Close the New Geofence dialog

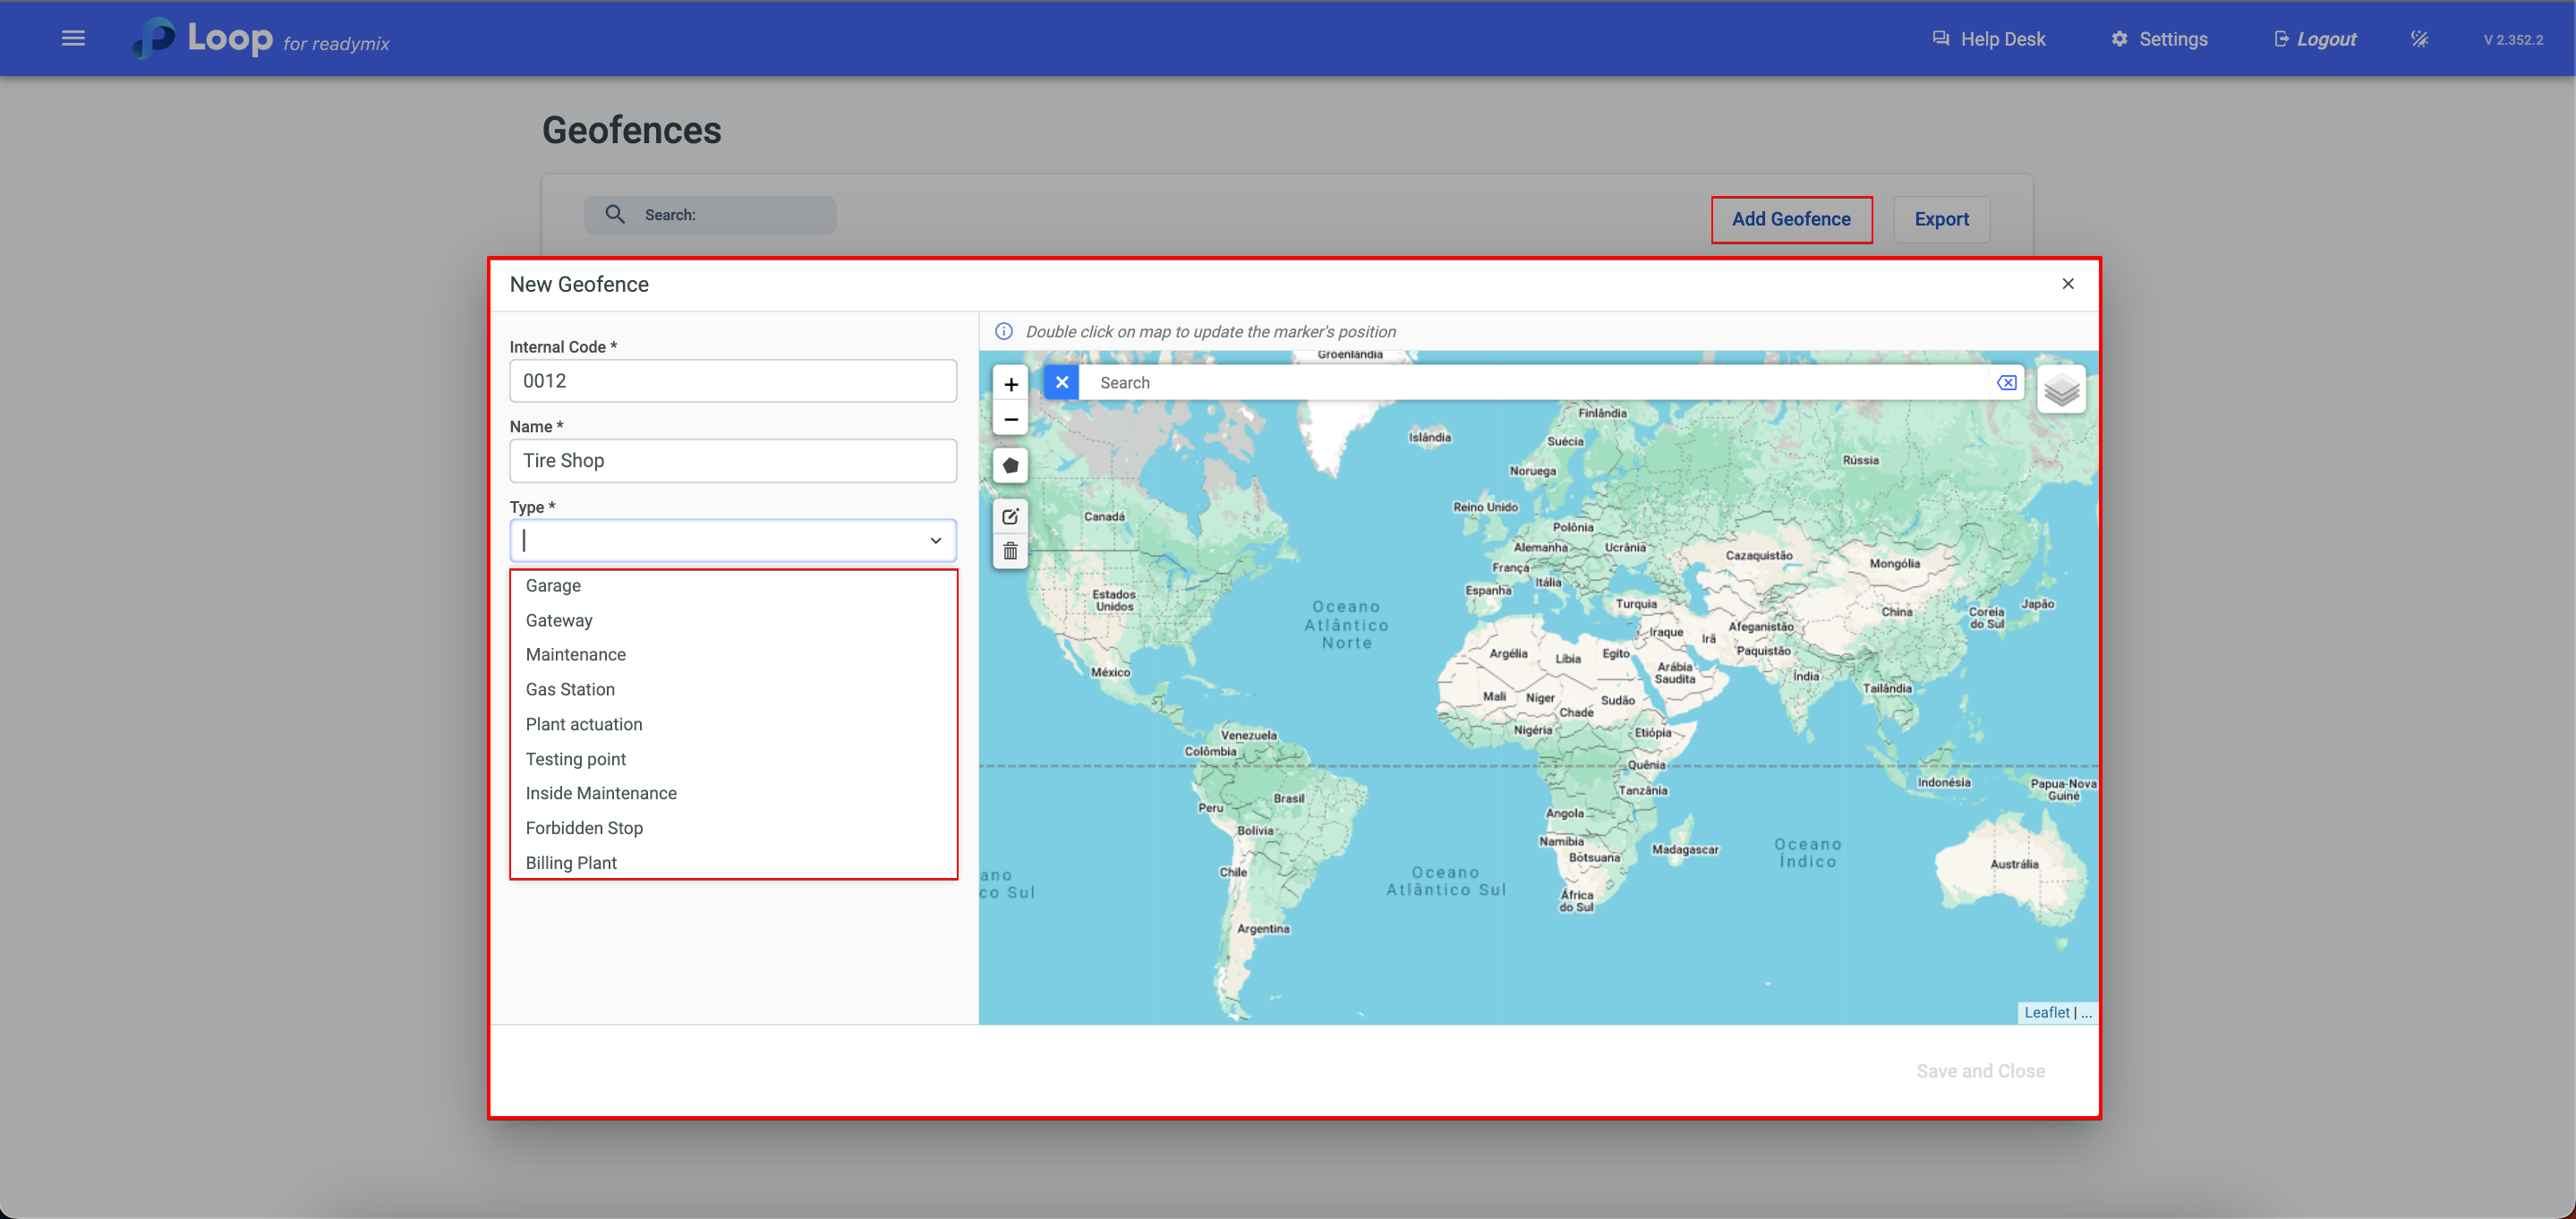click(x=2067, y=284)
